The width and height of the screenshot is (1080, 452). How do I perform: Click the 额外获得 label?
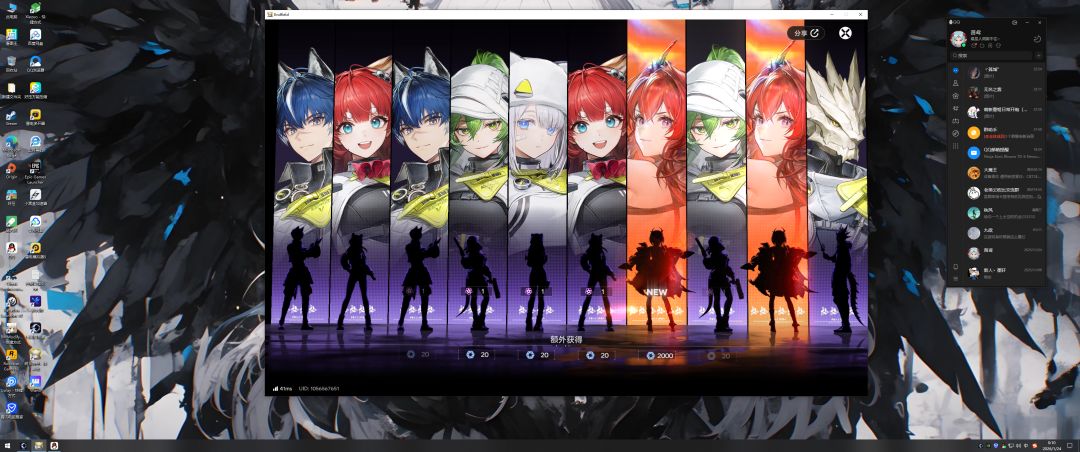[x=565, y=340]
